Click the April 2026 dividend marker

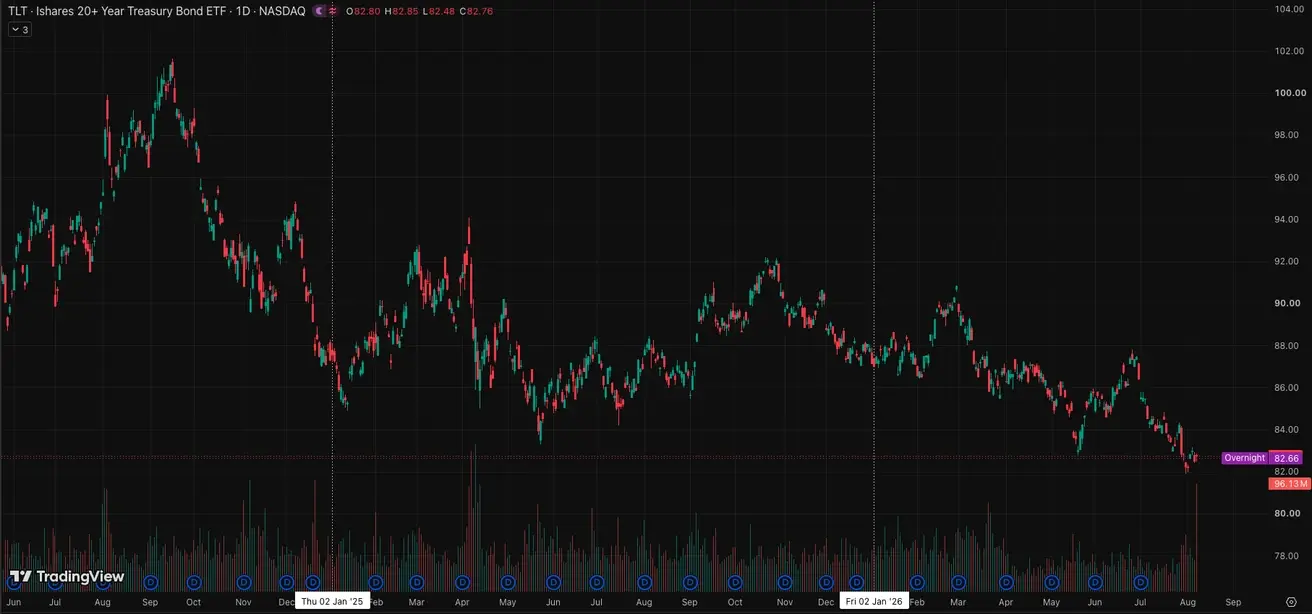pos(1006,581)
